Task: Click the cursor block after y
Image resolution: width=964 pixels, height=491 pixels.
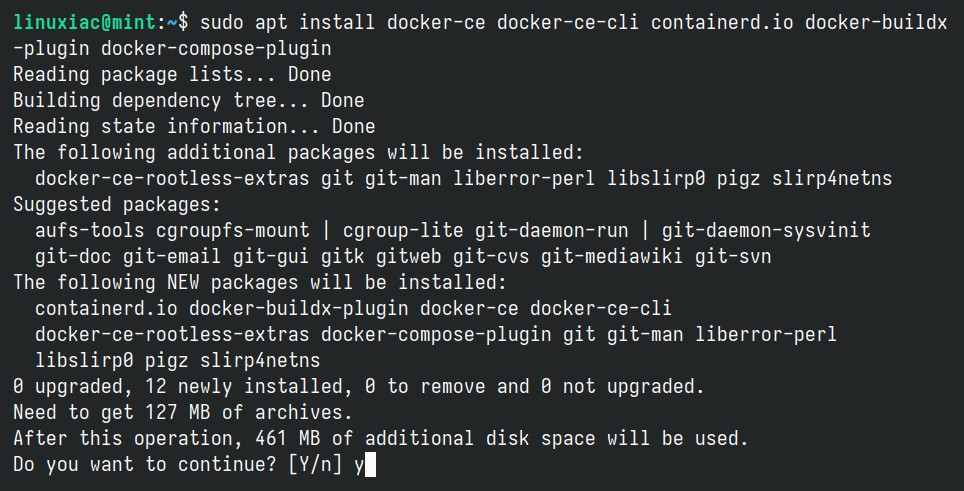Action: coord(370,465)
